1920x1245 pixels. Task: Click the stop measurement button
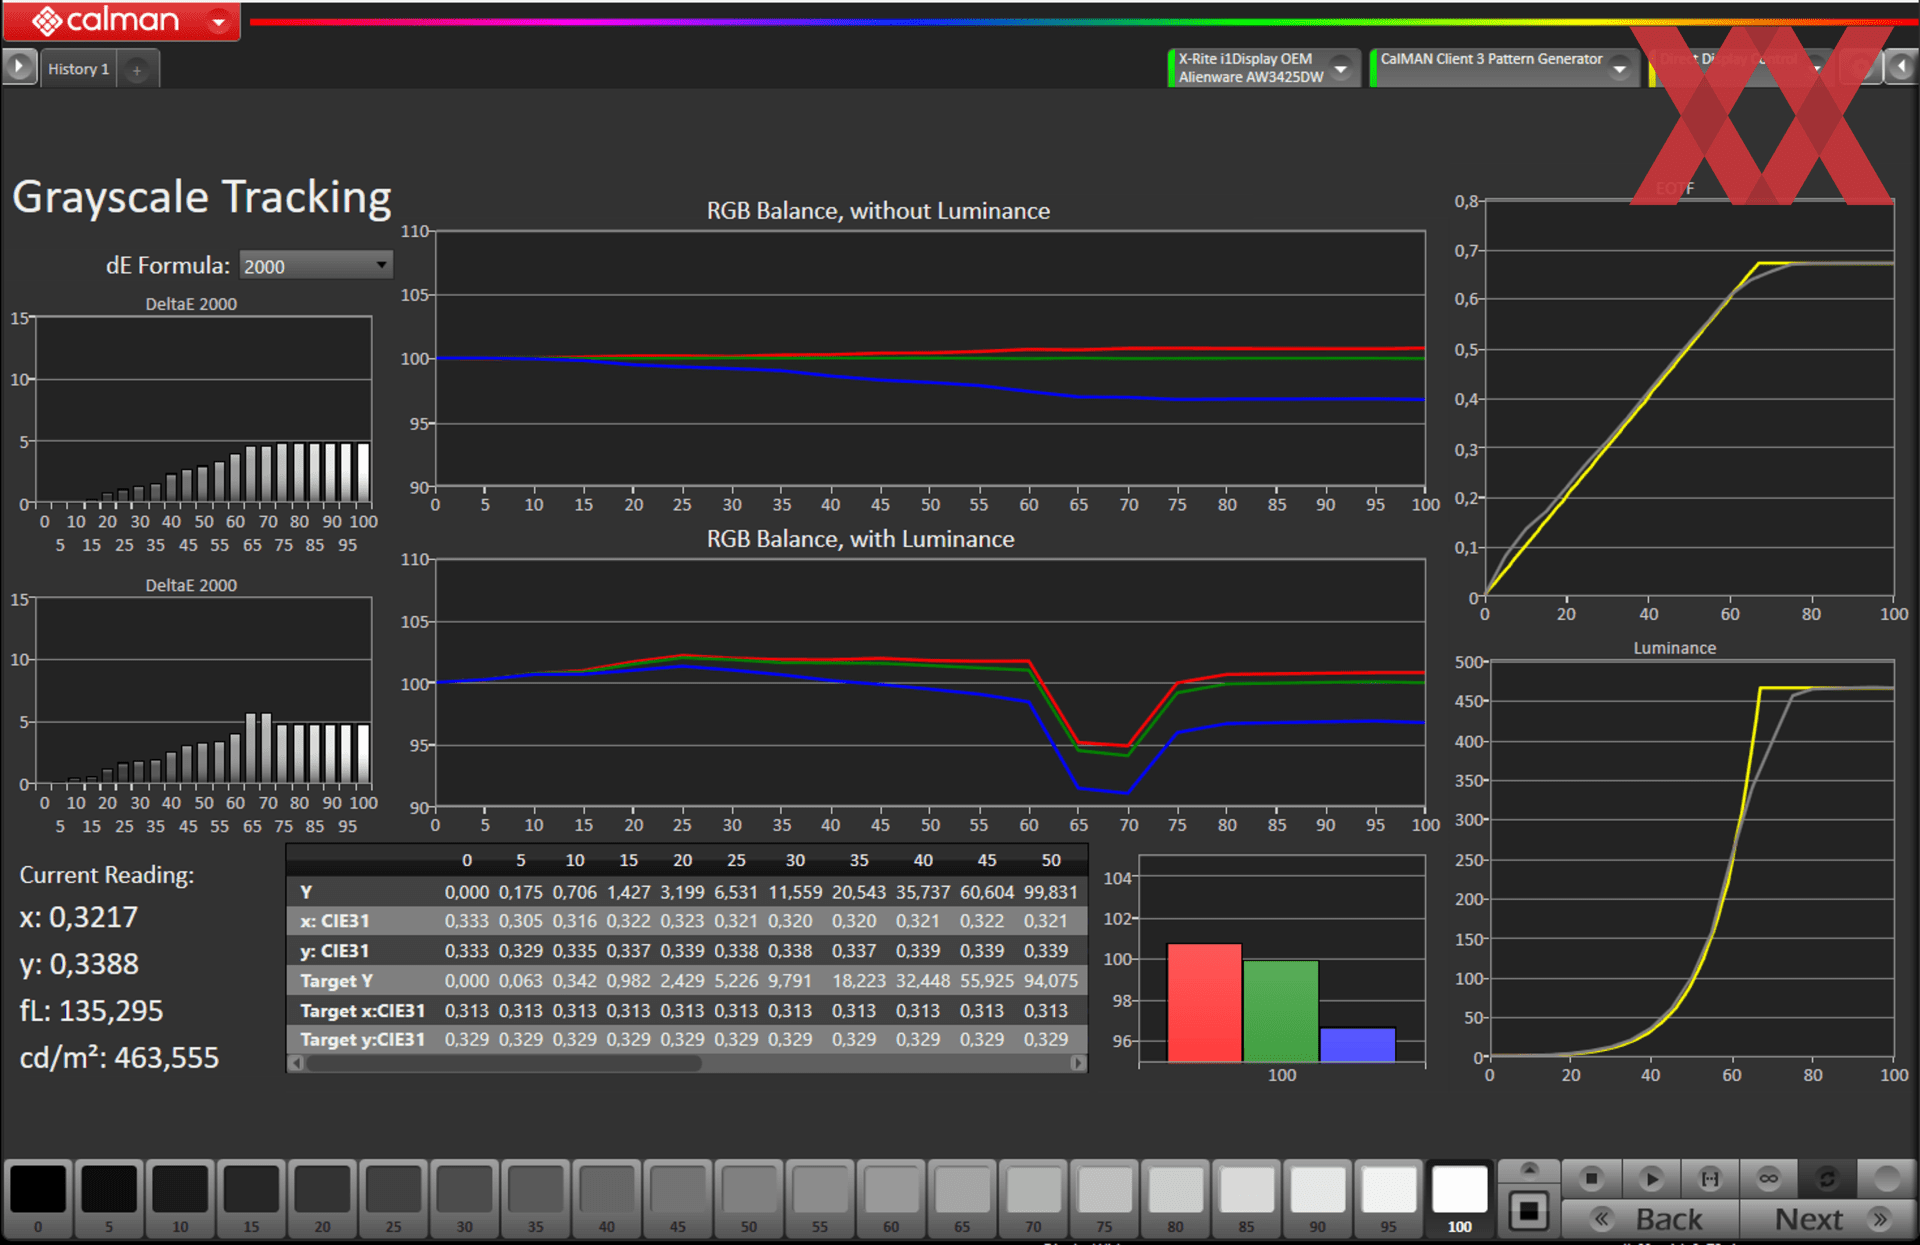[x=1591, y=1179]
